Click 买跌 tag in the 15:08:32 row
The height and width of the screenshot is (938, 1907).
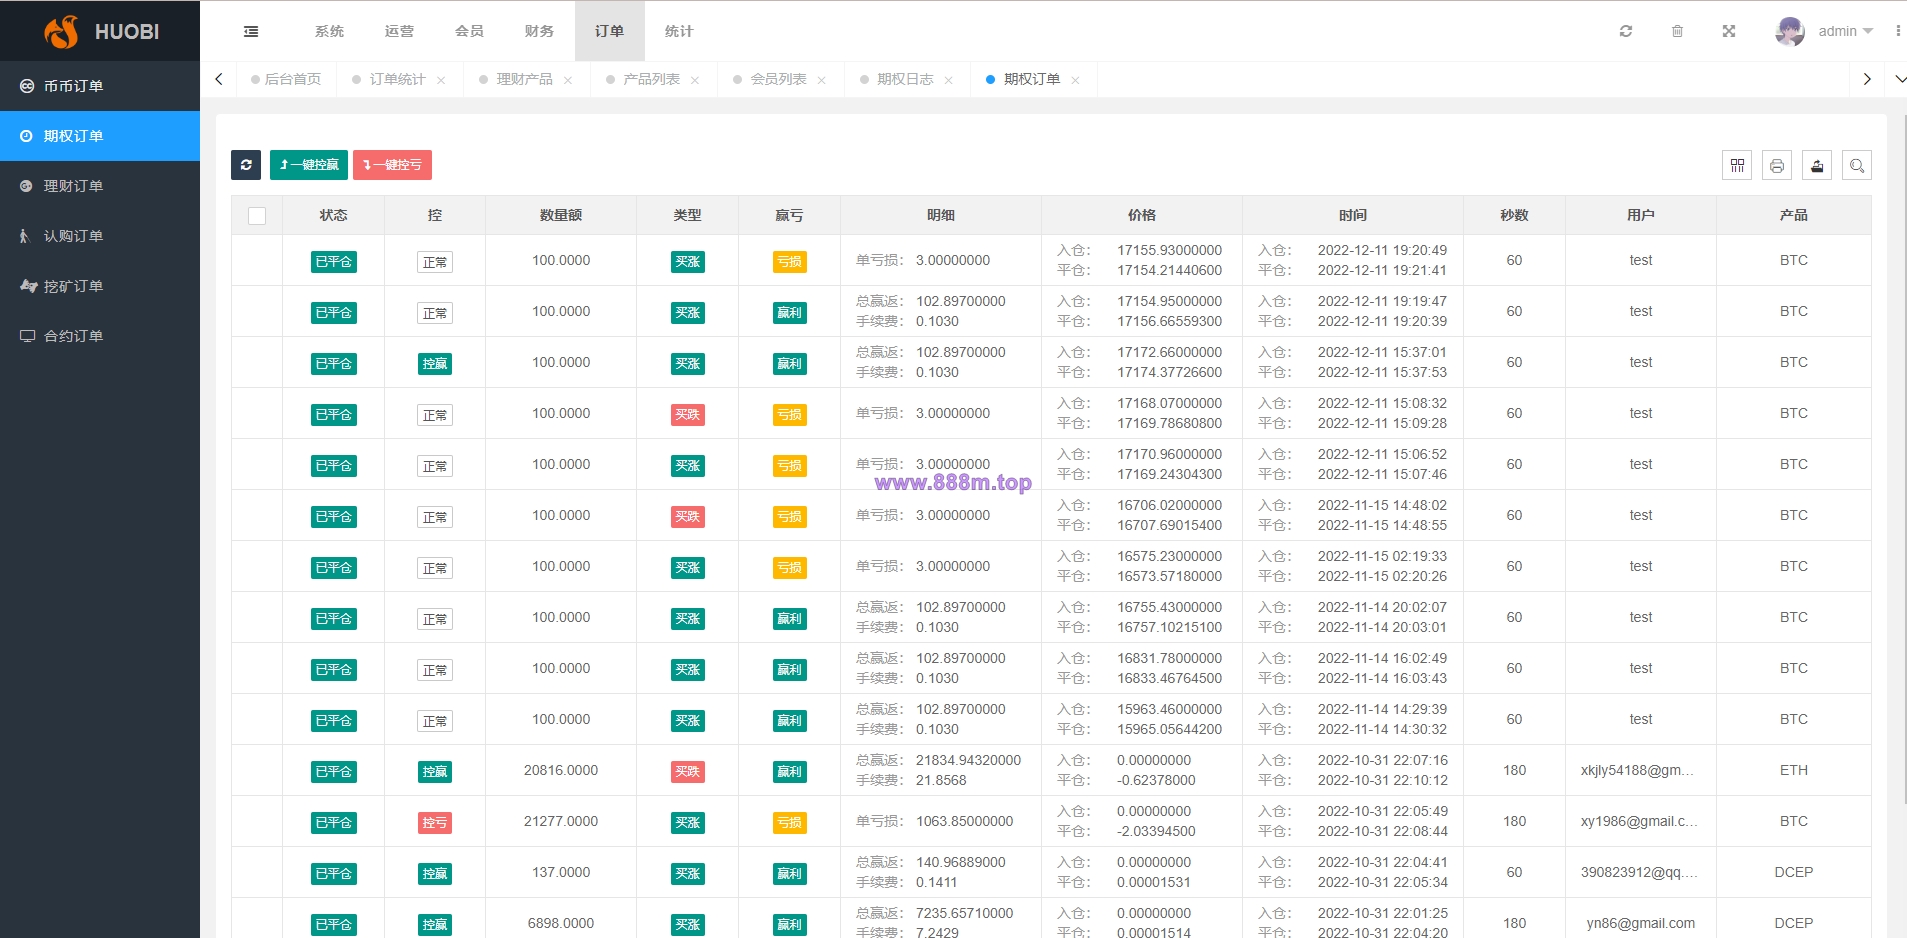click(x=688, y=415)
